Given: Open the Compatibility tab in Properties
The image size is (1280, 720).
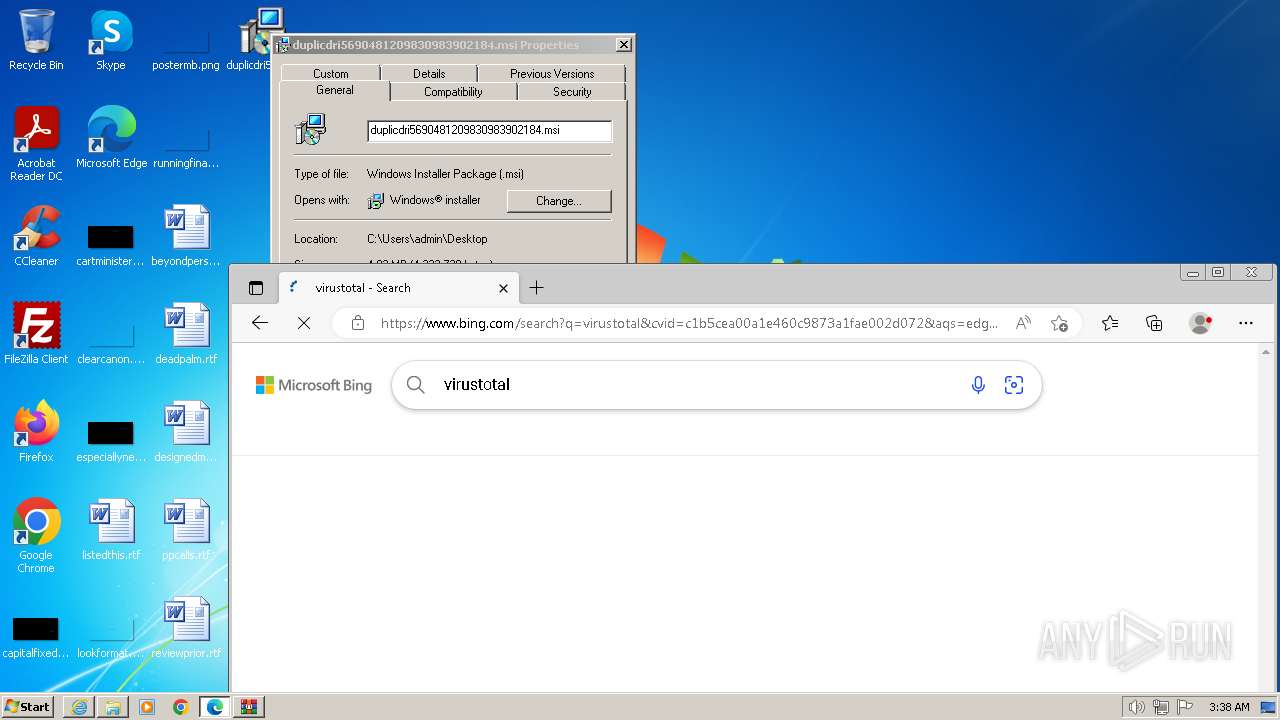Looking at the screenshot, I should click(x=453, y=91).
